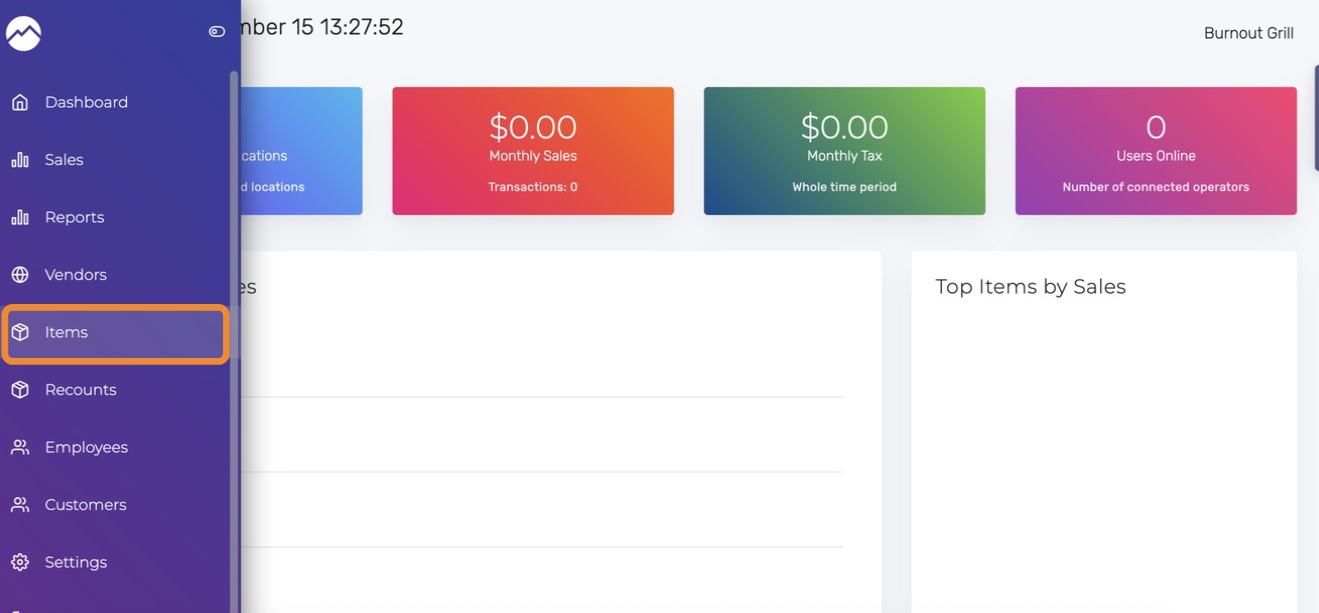Select Items in the sidebar
The image size is (1319, 613).
[115, 333]
